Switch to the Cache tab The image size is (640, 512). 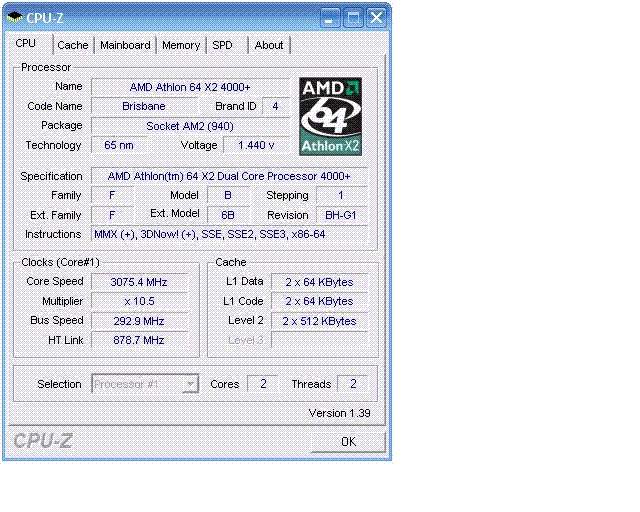[73, 45]
